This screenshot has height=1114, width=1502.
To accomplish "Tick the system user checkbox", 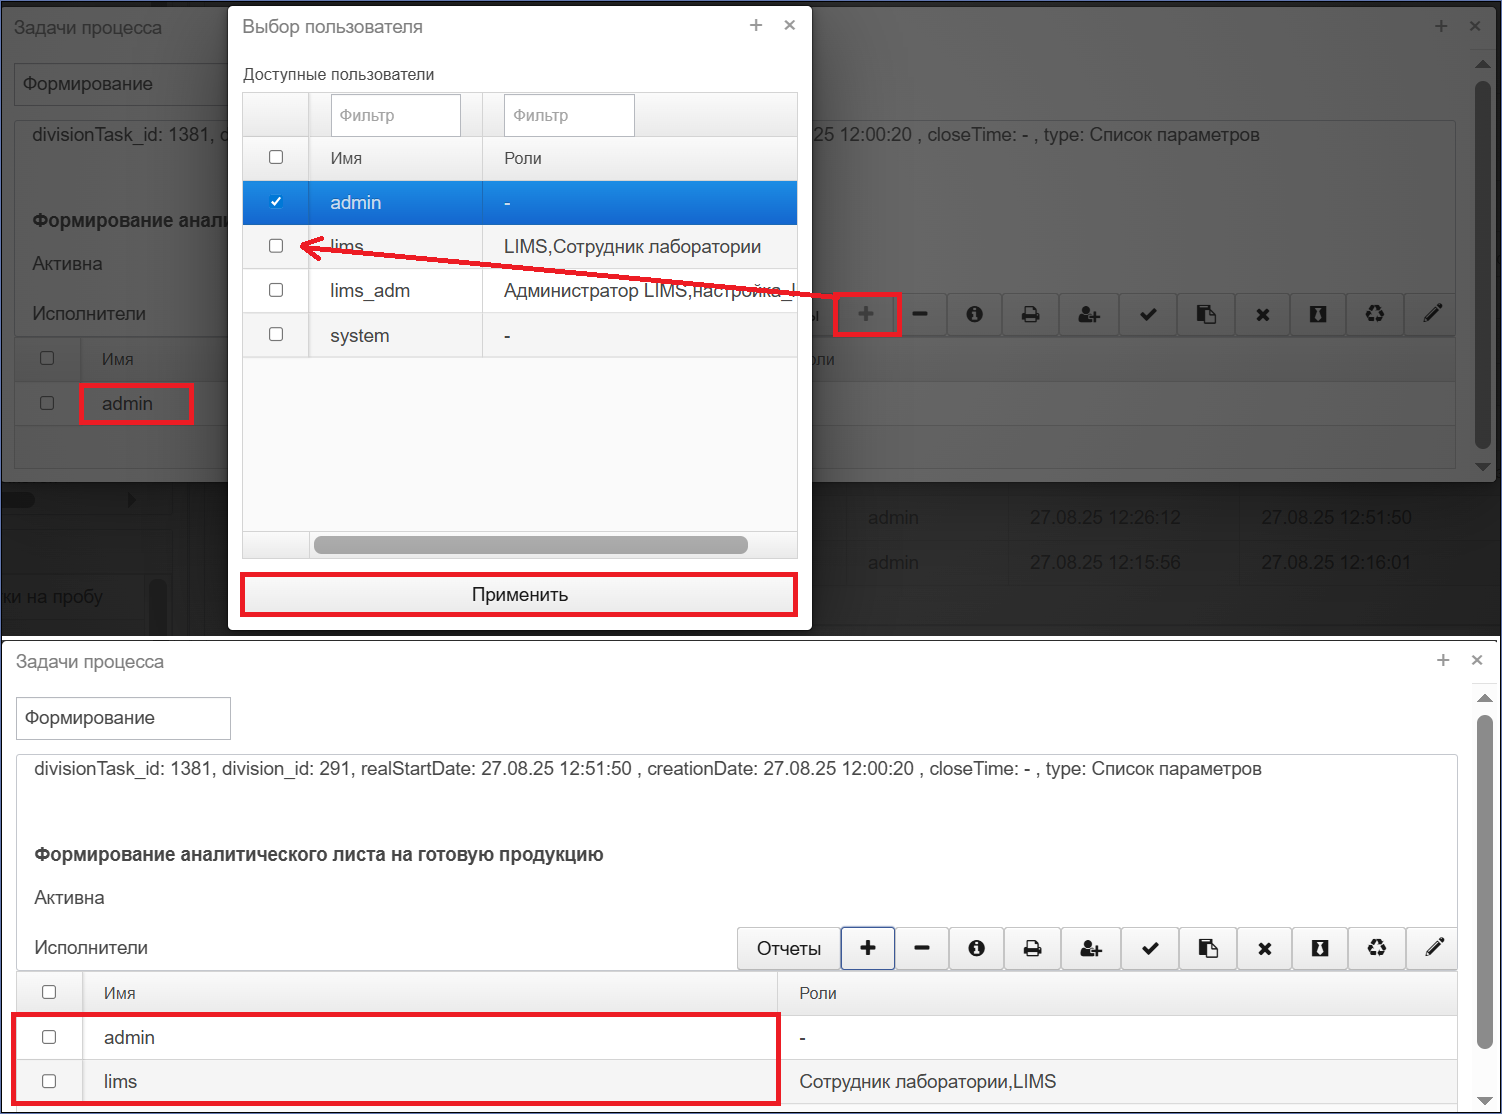I will [x=276, y=334].
